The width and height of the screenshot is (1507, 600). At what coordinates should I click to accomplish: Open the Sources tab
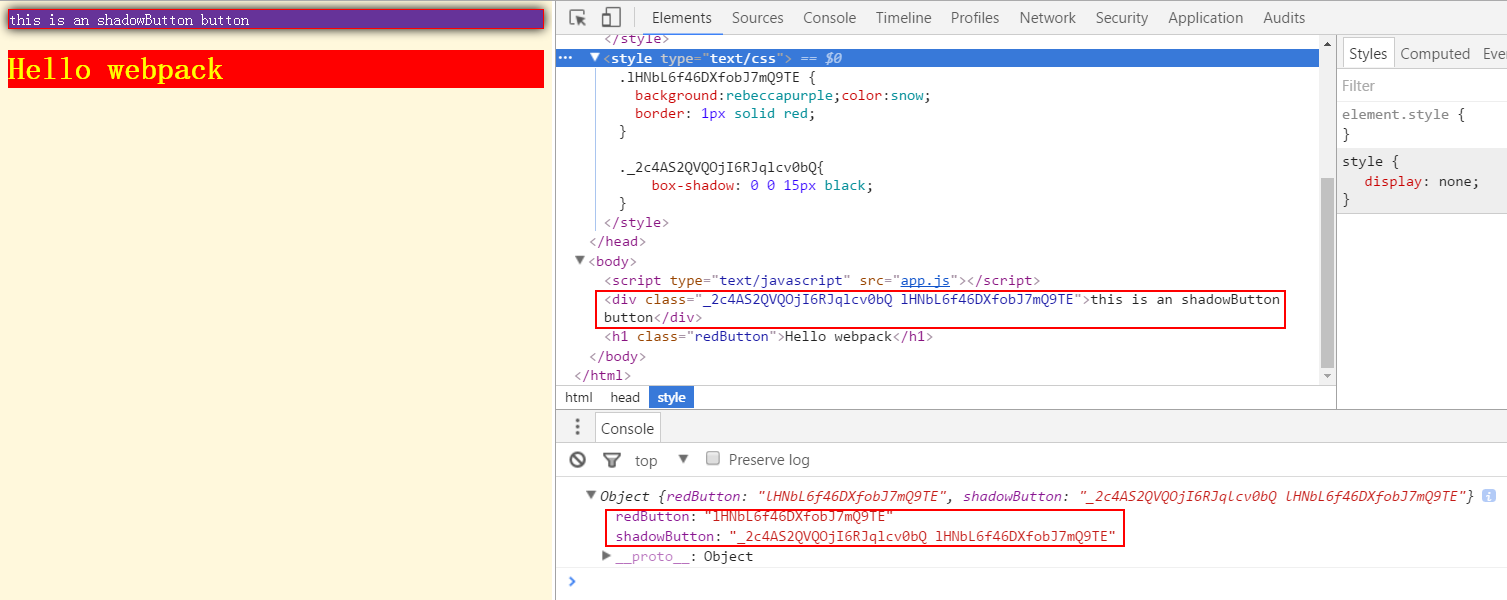click(757, 17)
